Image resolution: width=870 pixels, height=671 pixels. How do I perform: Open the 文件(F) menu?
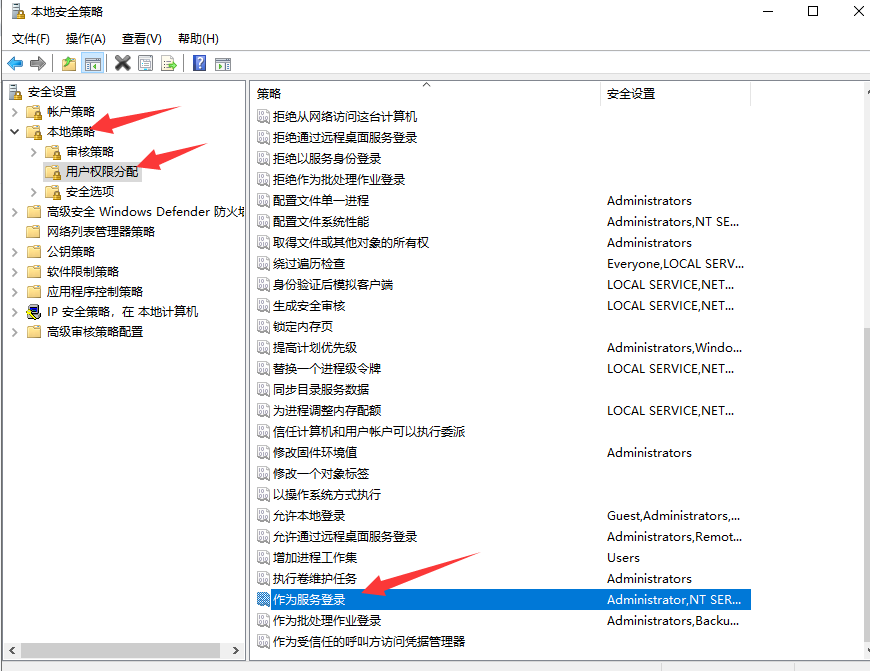coord(31,39)
